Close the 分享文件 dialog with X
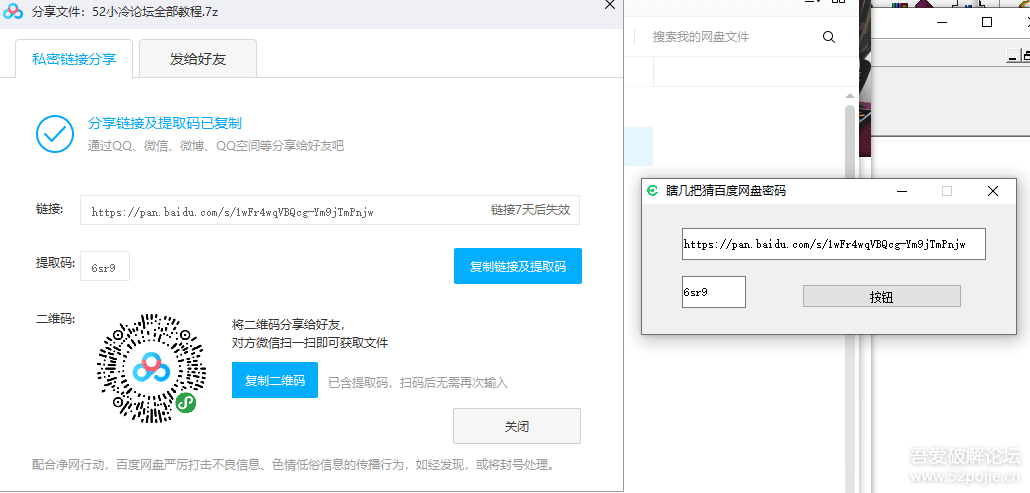The height and width of the screenshot is (493, 1030). [610, 5]
